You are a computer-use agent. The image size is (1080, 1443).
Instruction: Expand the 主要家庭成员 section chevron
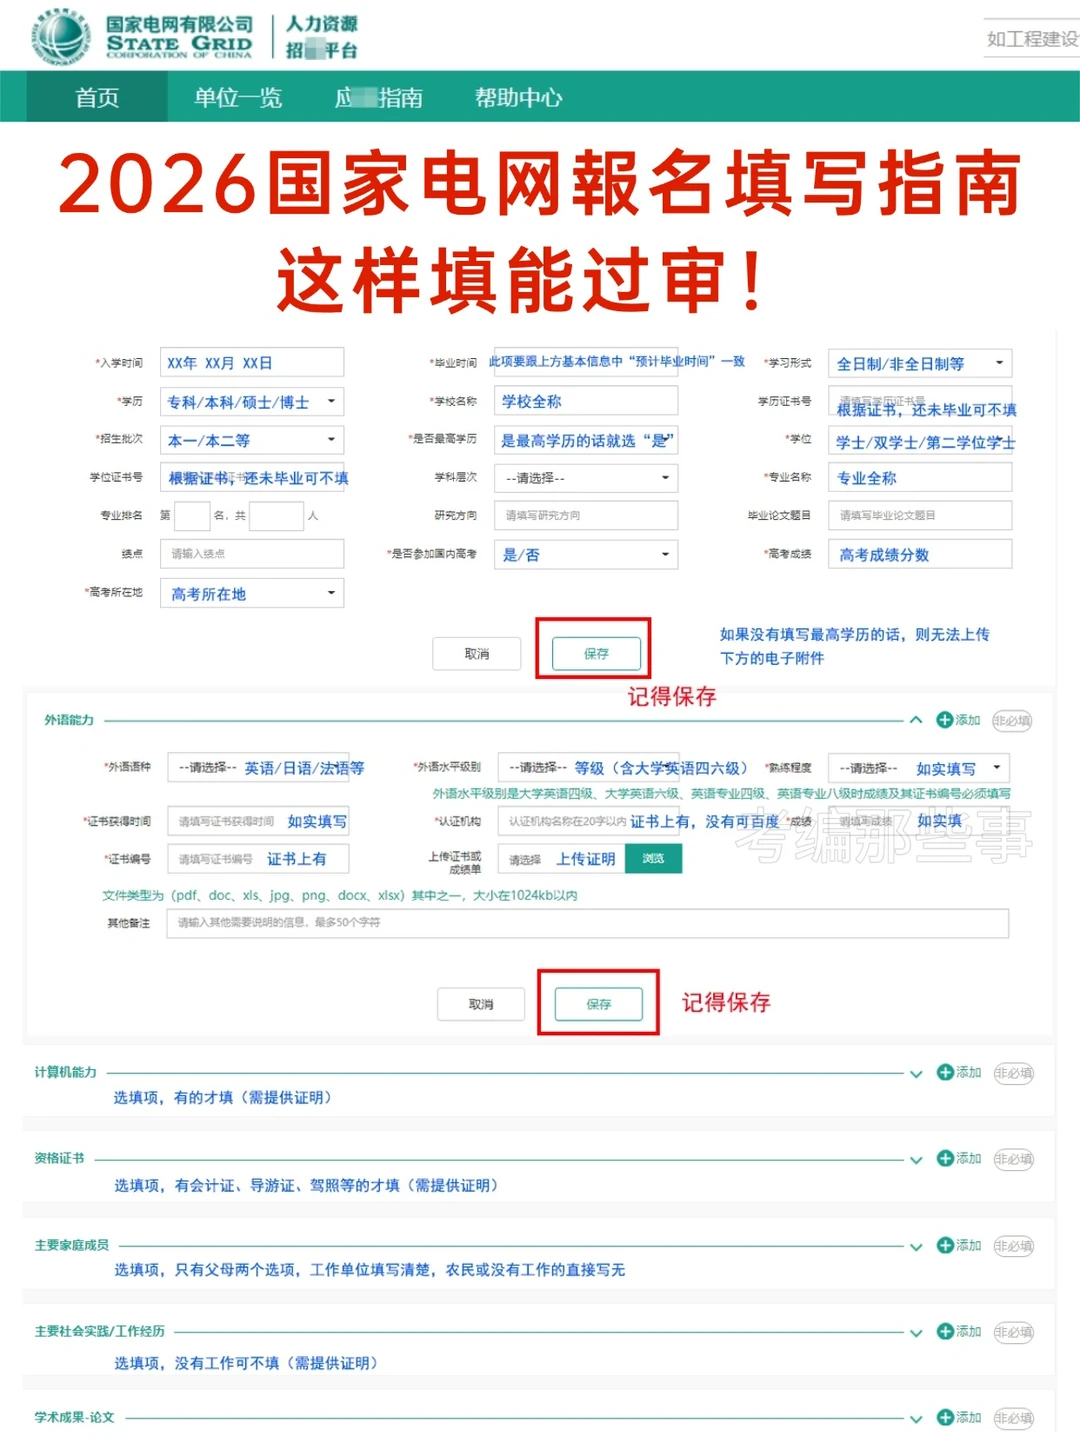(916, 1247)
